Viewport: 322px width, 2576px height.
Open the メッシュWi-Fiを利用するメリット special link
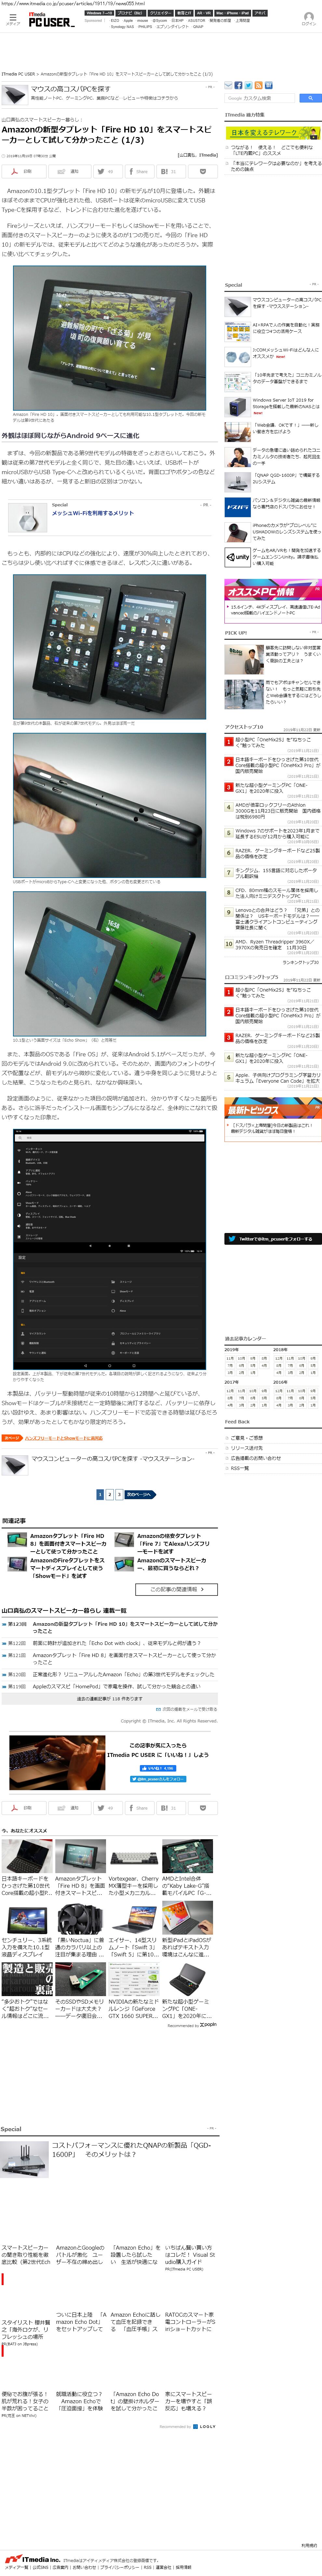92,513
